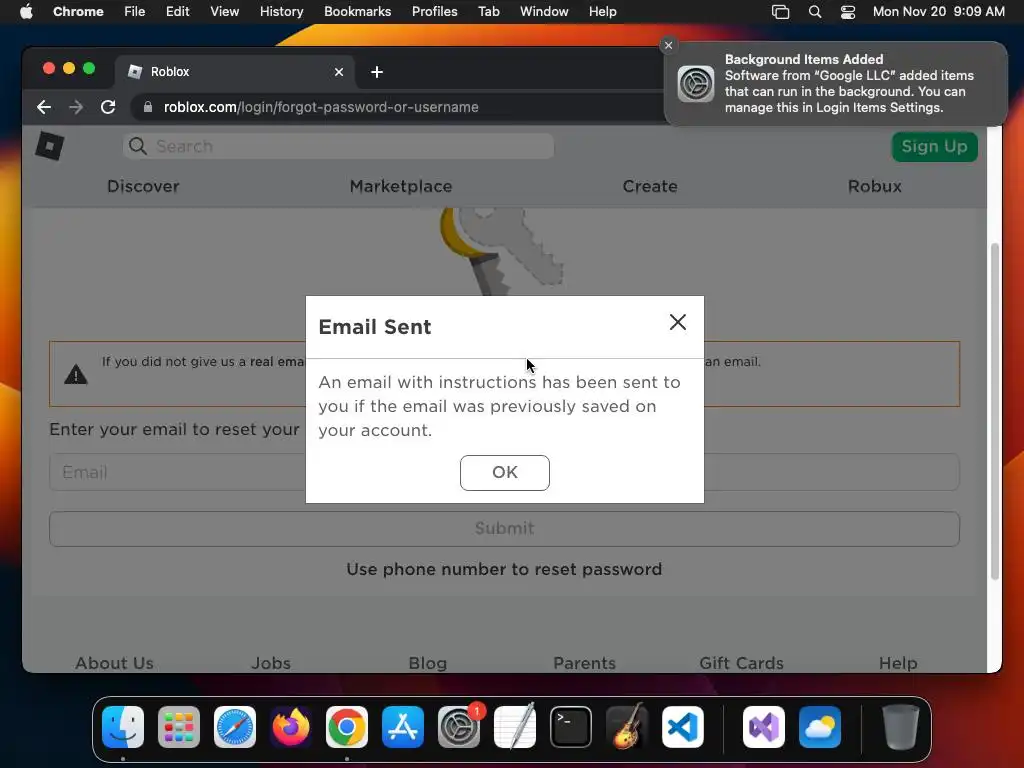Open GarageBand from the Dock

[x=627, y=727]
